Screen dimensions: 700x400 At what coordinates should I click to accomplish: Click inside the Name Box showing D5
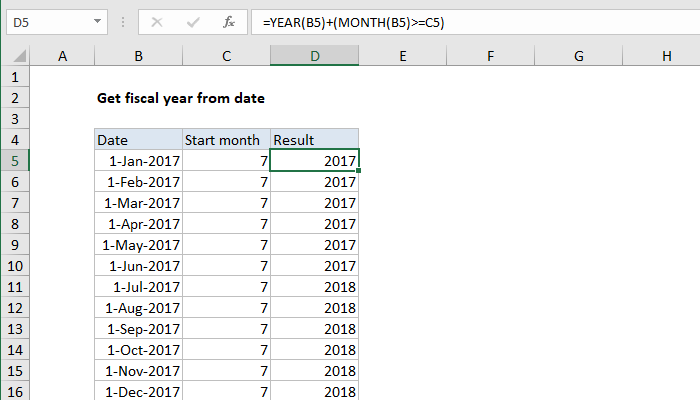45,20
